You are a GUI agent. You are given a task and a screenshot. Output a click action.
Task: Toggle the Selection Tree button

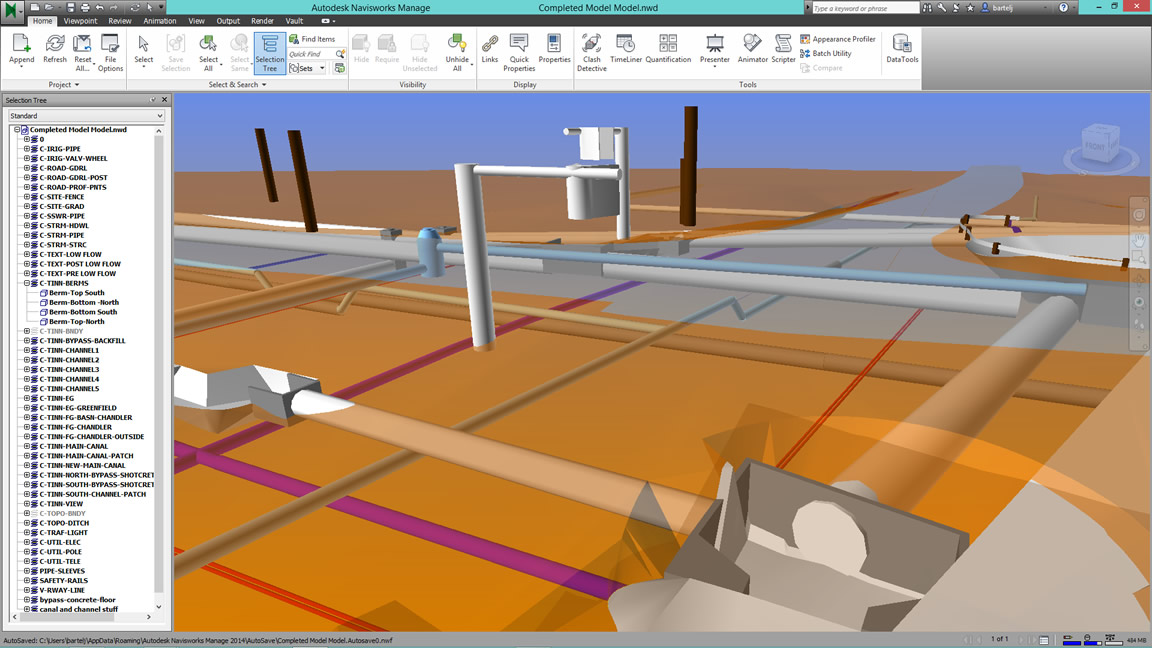270,53
